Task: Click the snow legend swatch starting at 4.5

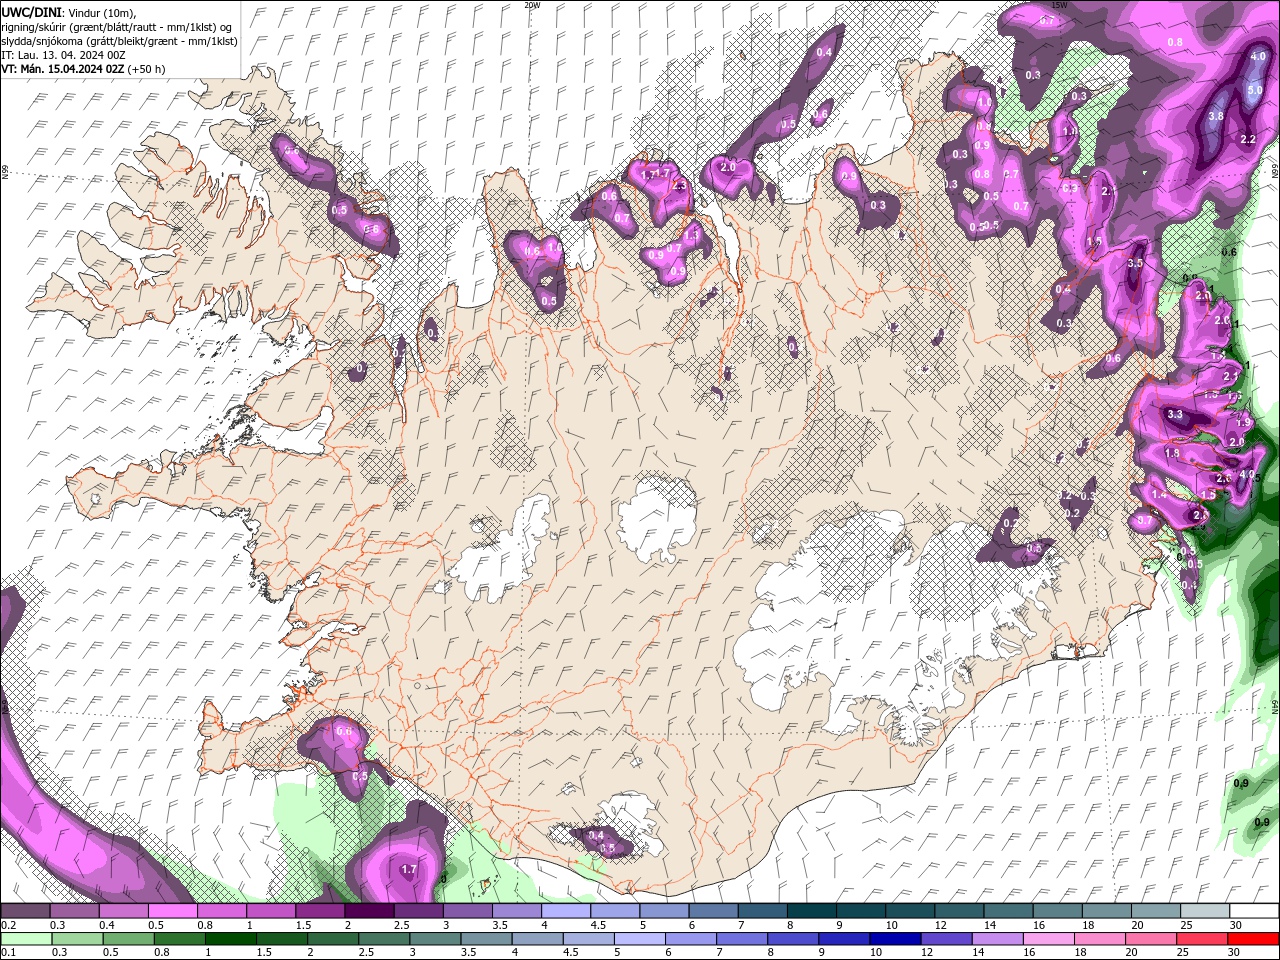Action: [614, 911]
